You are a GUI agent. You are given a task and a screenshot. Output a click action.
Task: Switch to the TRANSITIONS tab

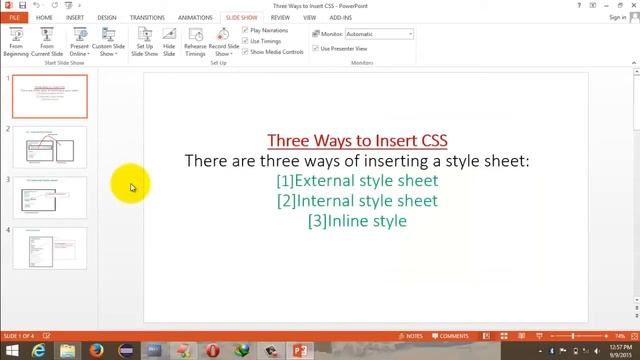coord(147,18)
